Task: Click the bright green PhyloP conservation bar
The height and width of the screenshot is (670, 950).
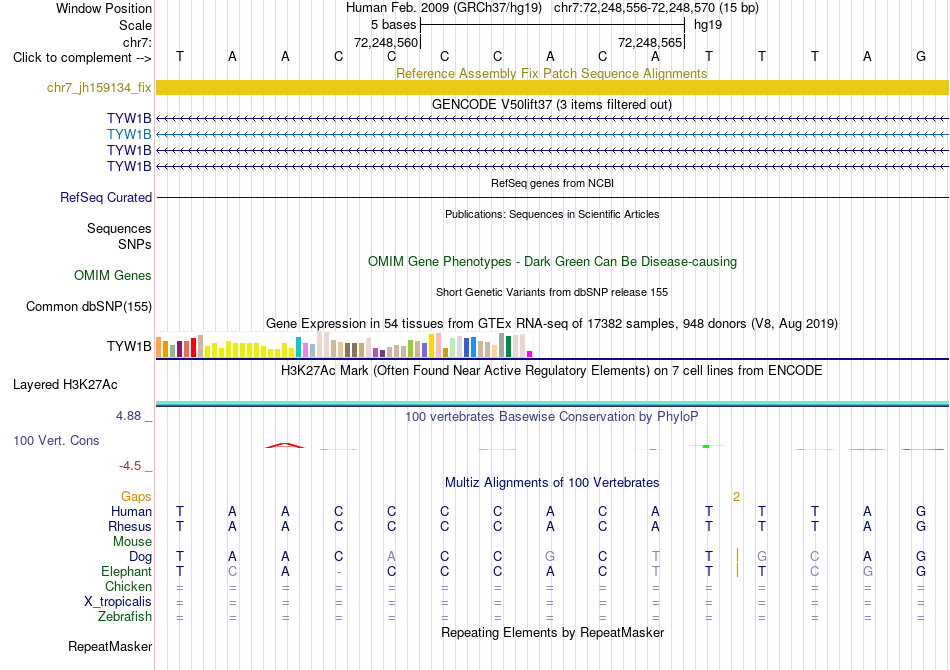Action: click(706, 446)
